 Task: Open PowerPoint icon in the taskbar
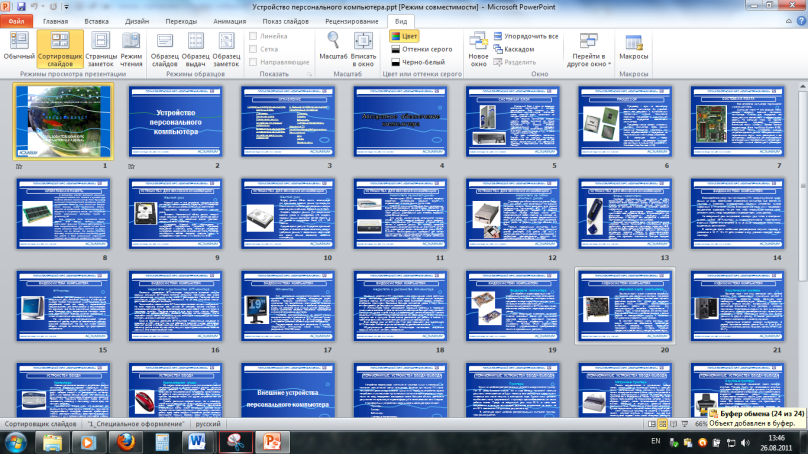click(272, 442)
